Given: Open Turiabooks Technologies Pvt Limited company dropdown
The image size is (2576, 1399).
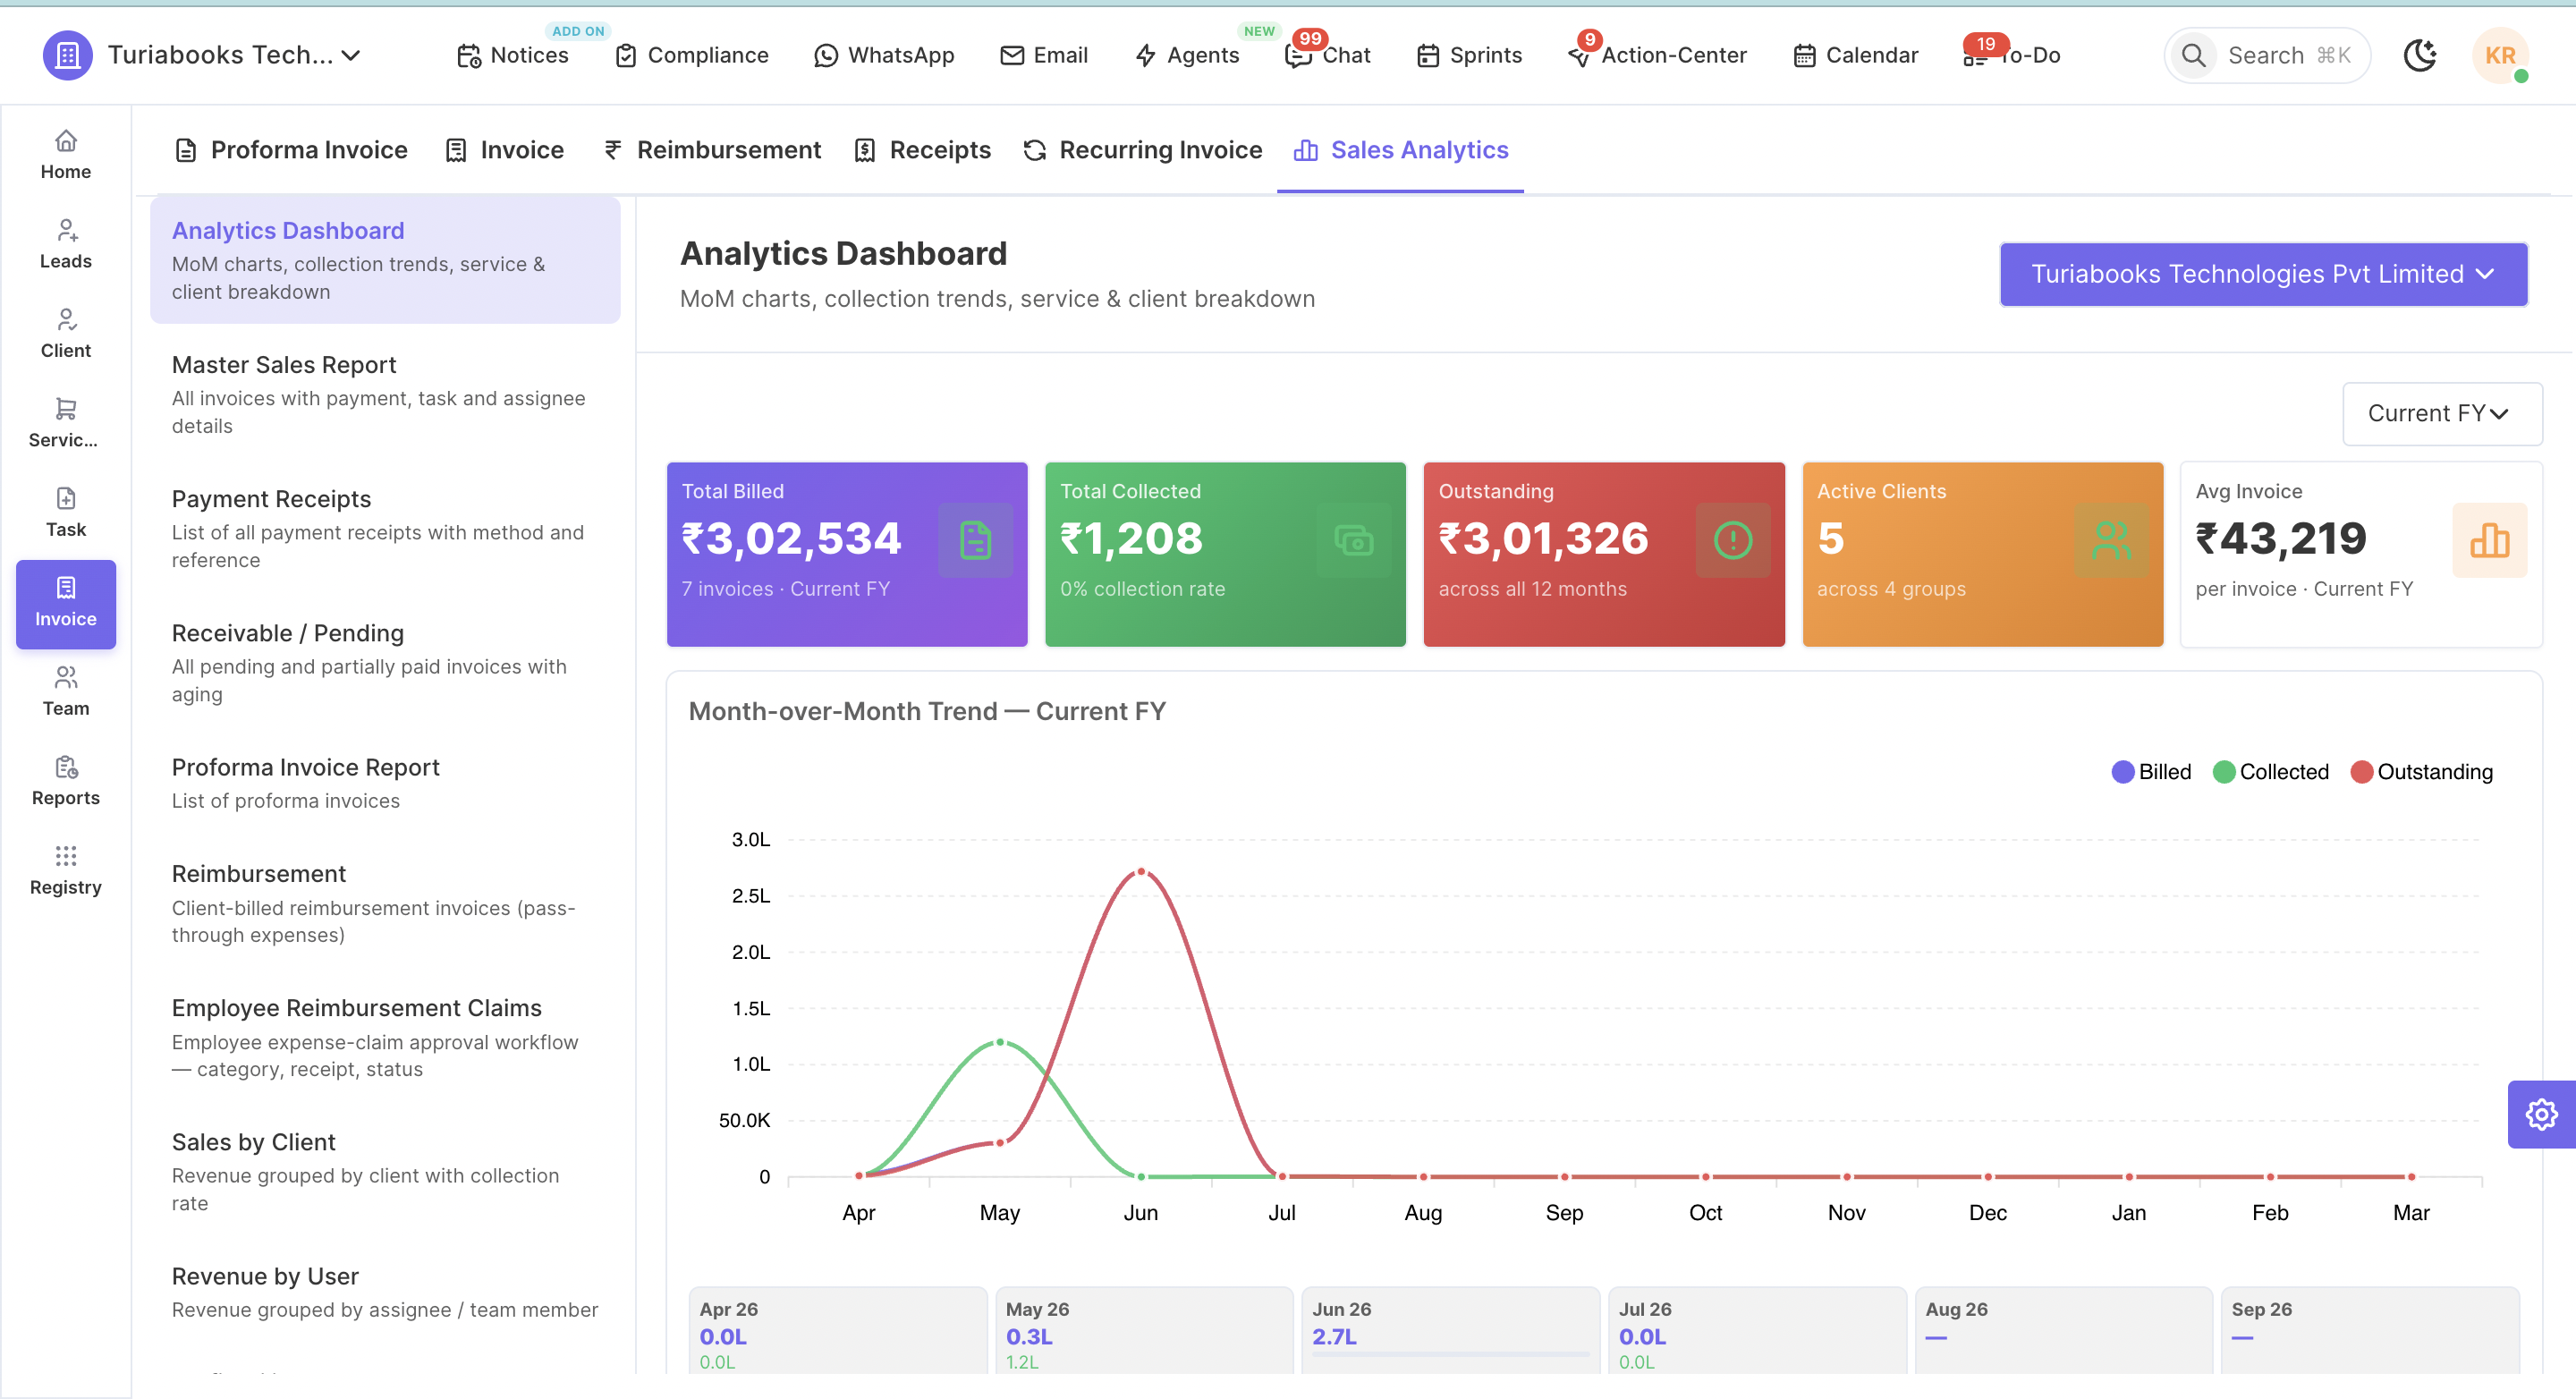Looking at the screenshot, I should pyautogui.click(x=2263, y=273).
